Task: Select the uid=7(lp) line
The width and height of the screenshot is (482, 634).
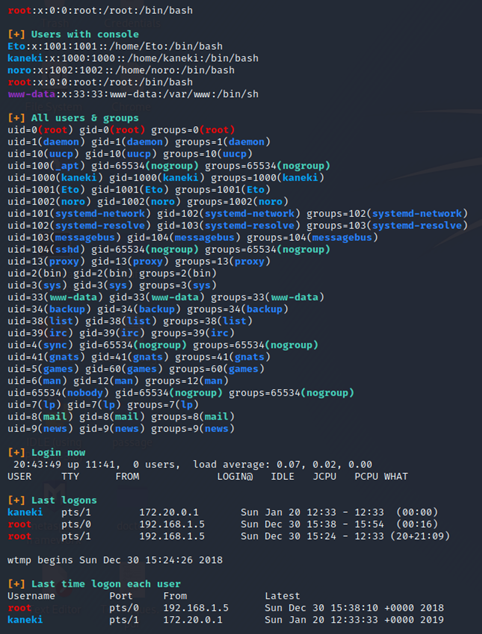Action: point(103,404)
